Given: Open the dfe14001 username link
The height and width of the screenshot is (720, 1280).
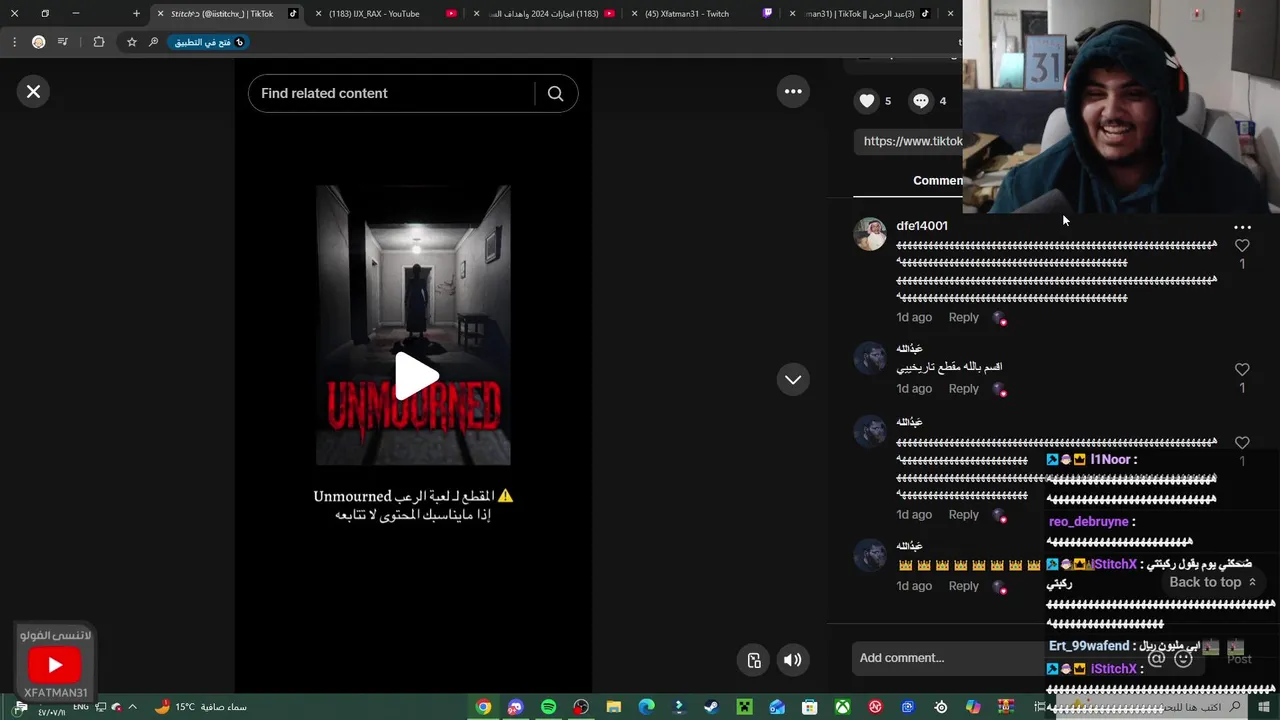Looking at the screenshot, I should (922, 226).
